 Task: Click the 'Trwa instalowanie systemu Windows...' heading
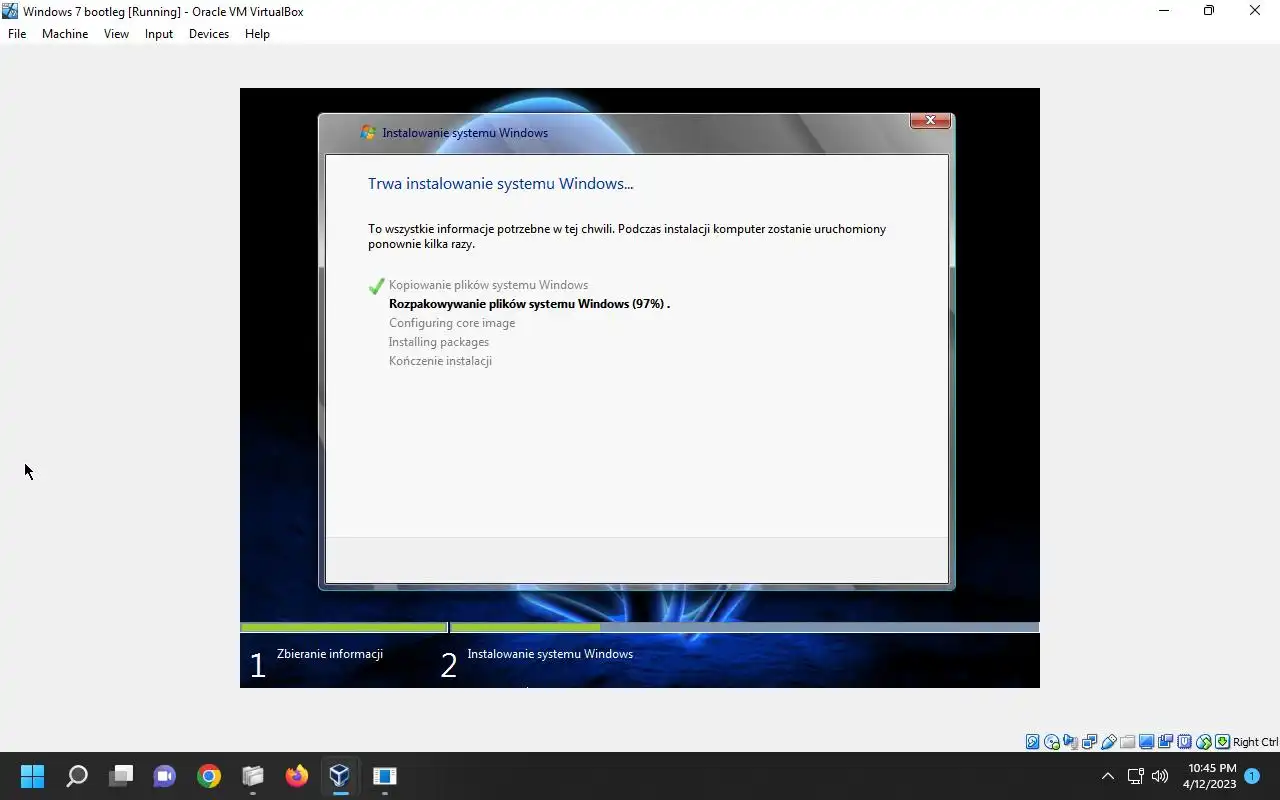pos(501,184)
